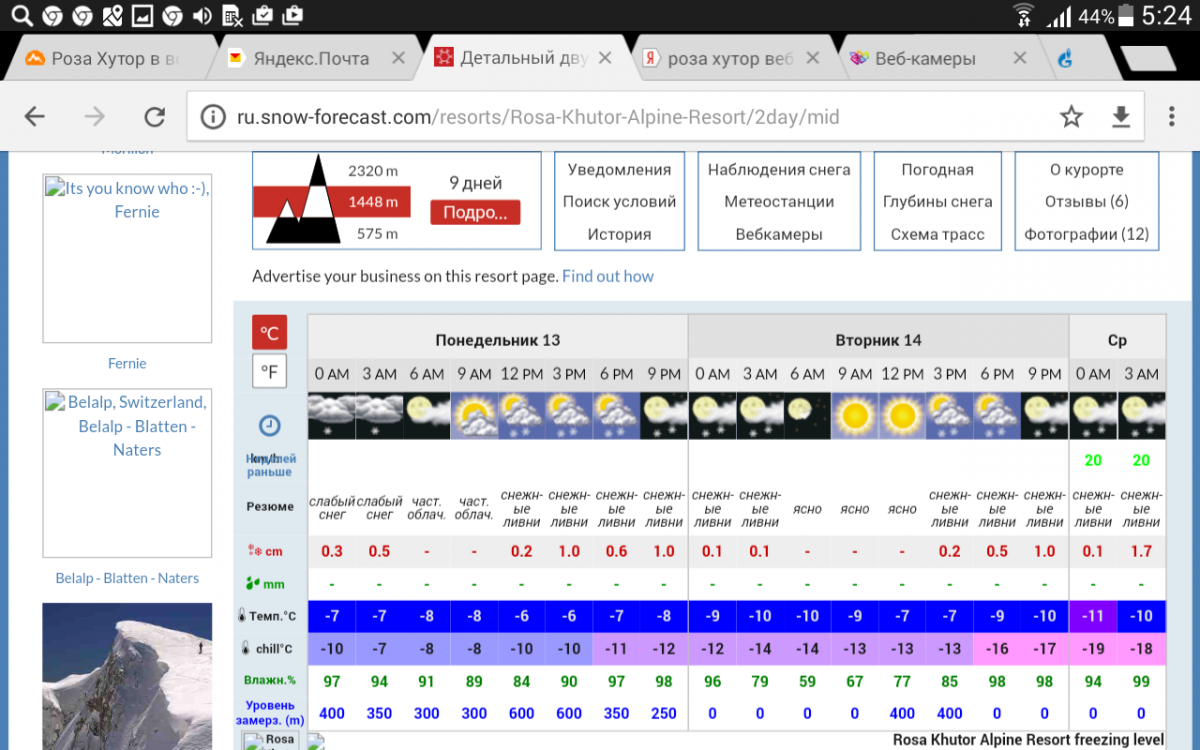This screenshot has height=750, width=1200.
Task: Open the Глубины снега link
Action: [x=937, y=201]
